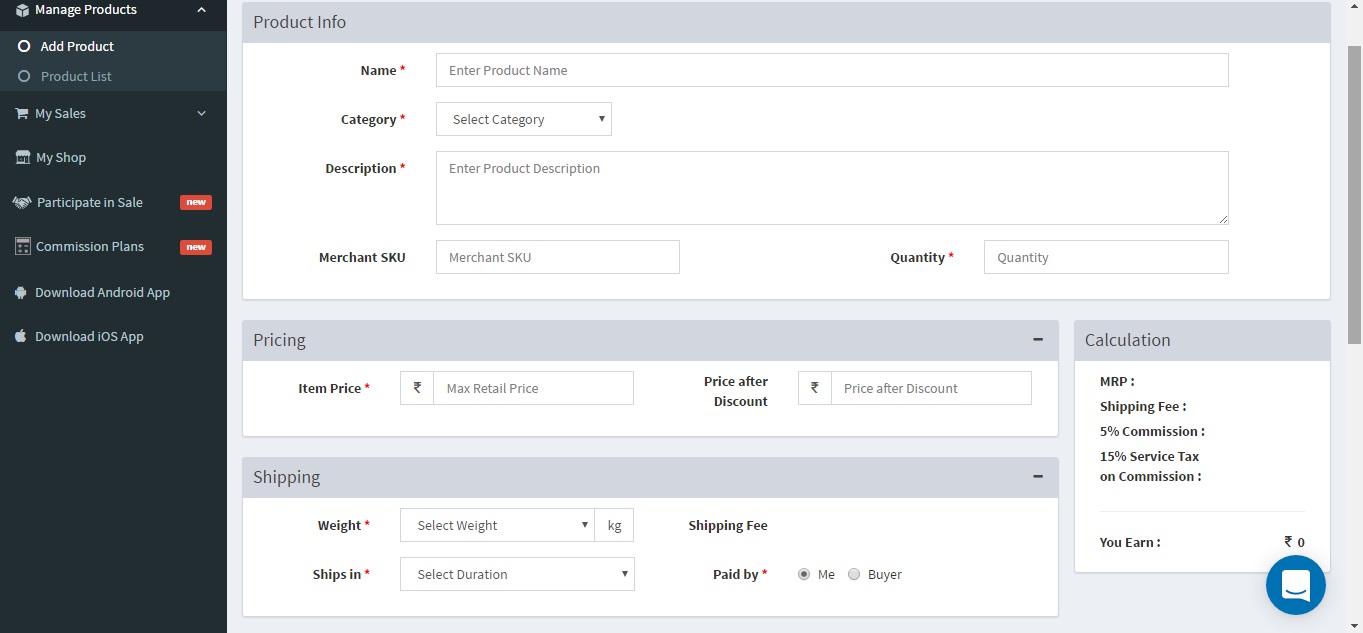This screenshot has width=1363, height=633.
Task: Open the Download Android App link
Action: click(x=102, y=293)
